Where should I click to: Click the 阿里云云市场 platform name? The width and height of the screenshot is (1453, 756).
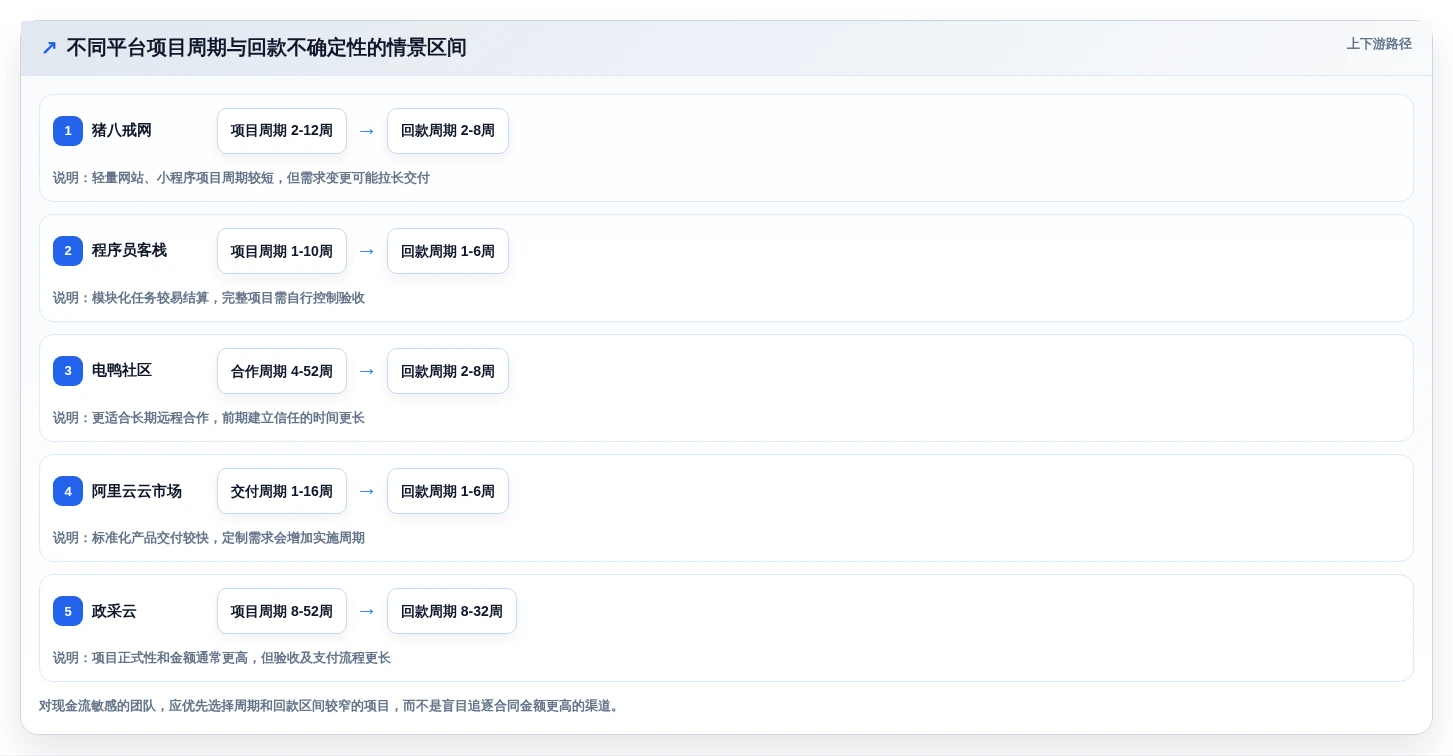tap(137, 491)
